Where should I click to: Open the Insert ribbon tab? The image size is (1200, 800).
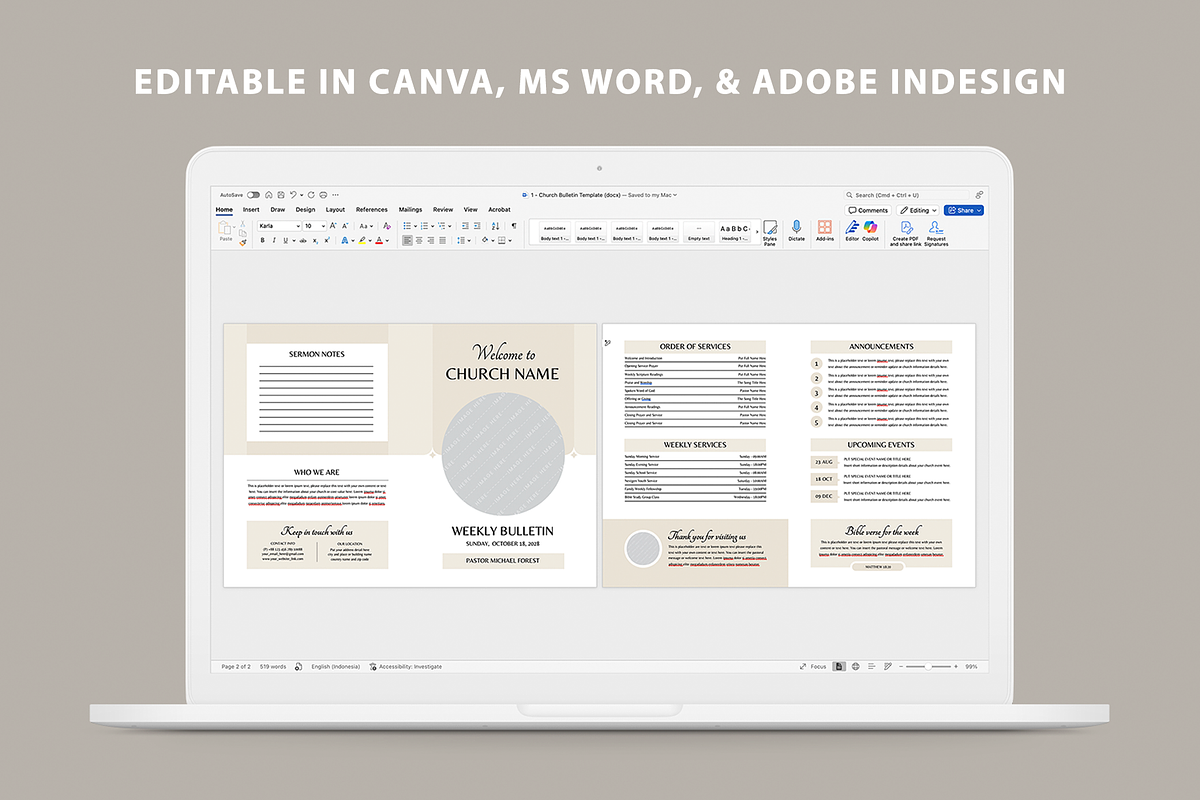[251, 210]
